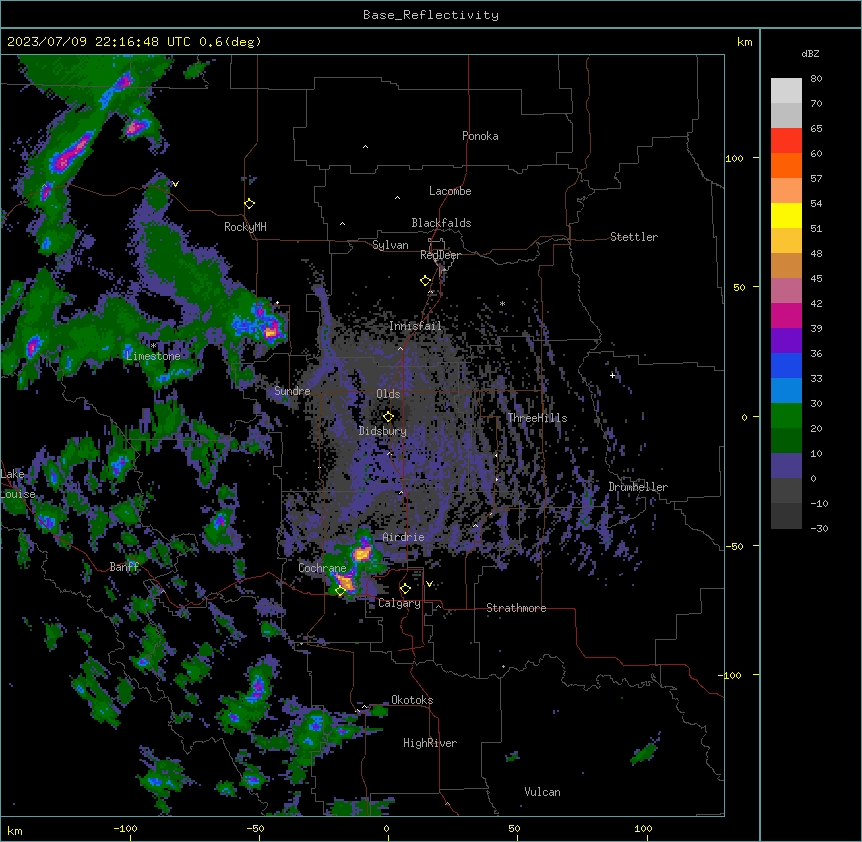Click the 100 tick on the right axis

coord(734,158)
